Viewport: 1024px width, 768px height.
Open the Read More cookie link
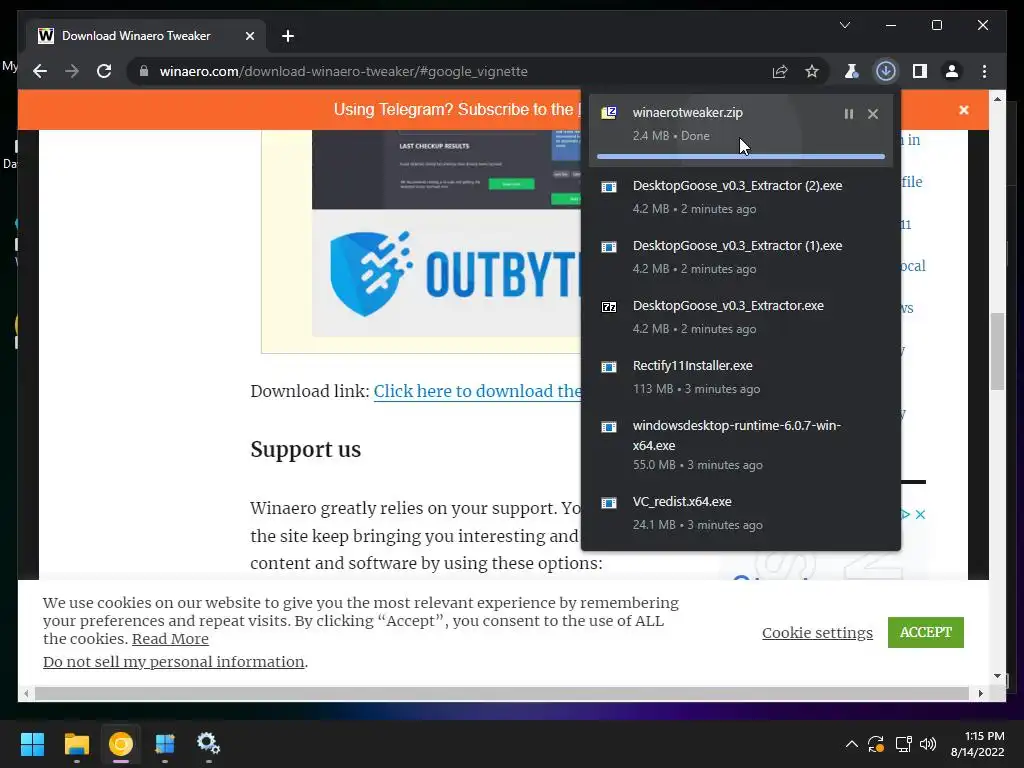pyautogui.click(x=170, y=639)
